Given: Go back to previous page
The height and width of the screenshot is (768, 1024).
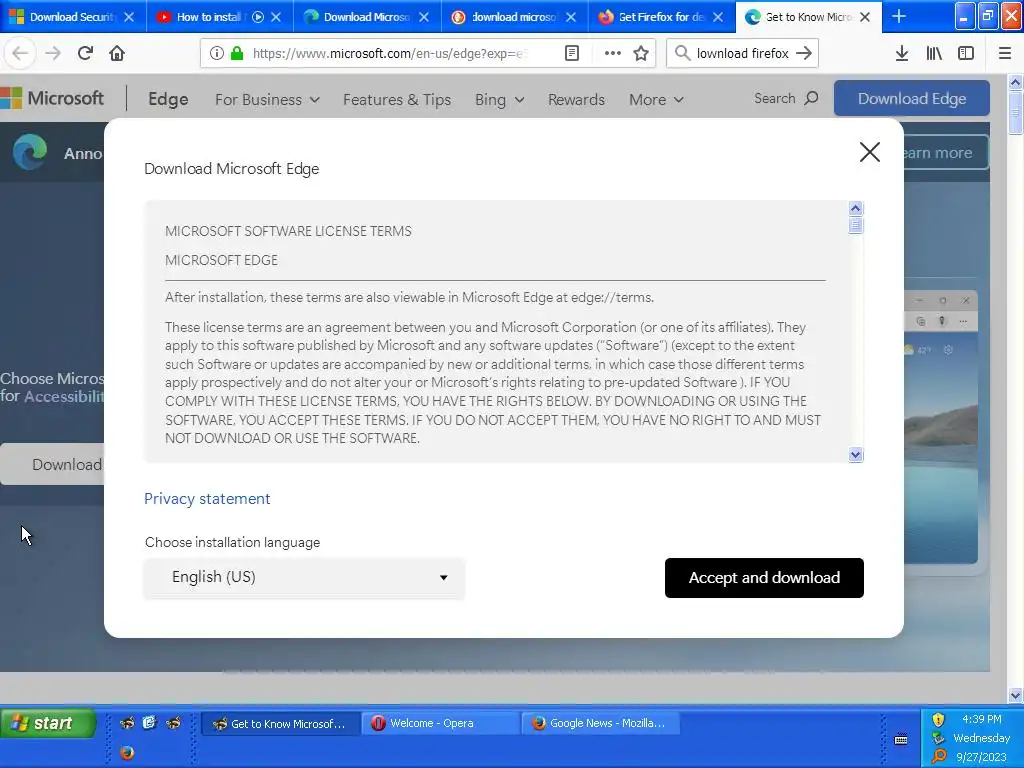Looking at the screenshot, I should pos(20,54).
